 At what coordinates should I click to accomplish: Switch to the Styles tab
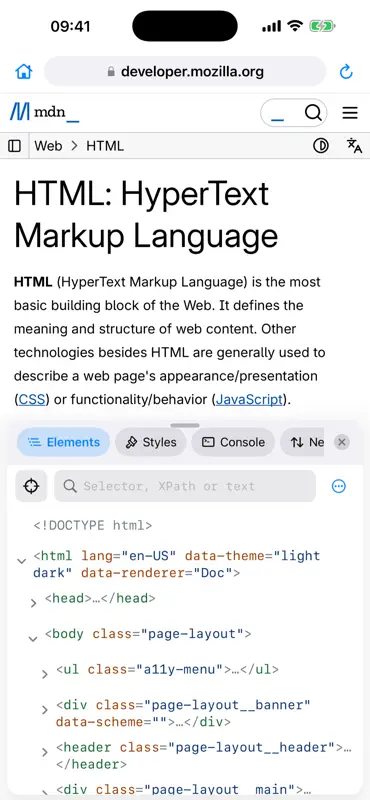tap(151, 442)
